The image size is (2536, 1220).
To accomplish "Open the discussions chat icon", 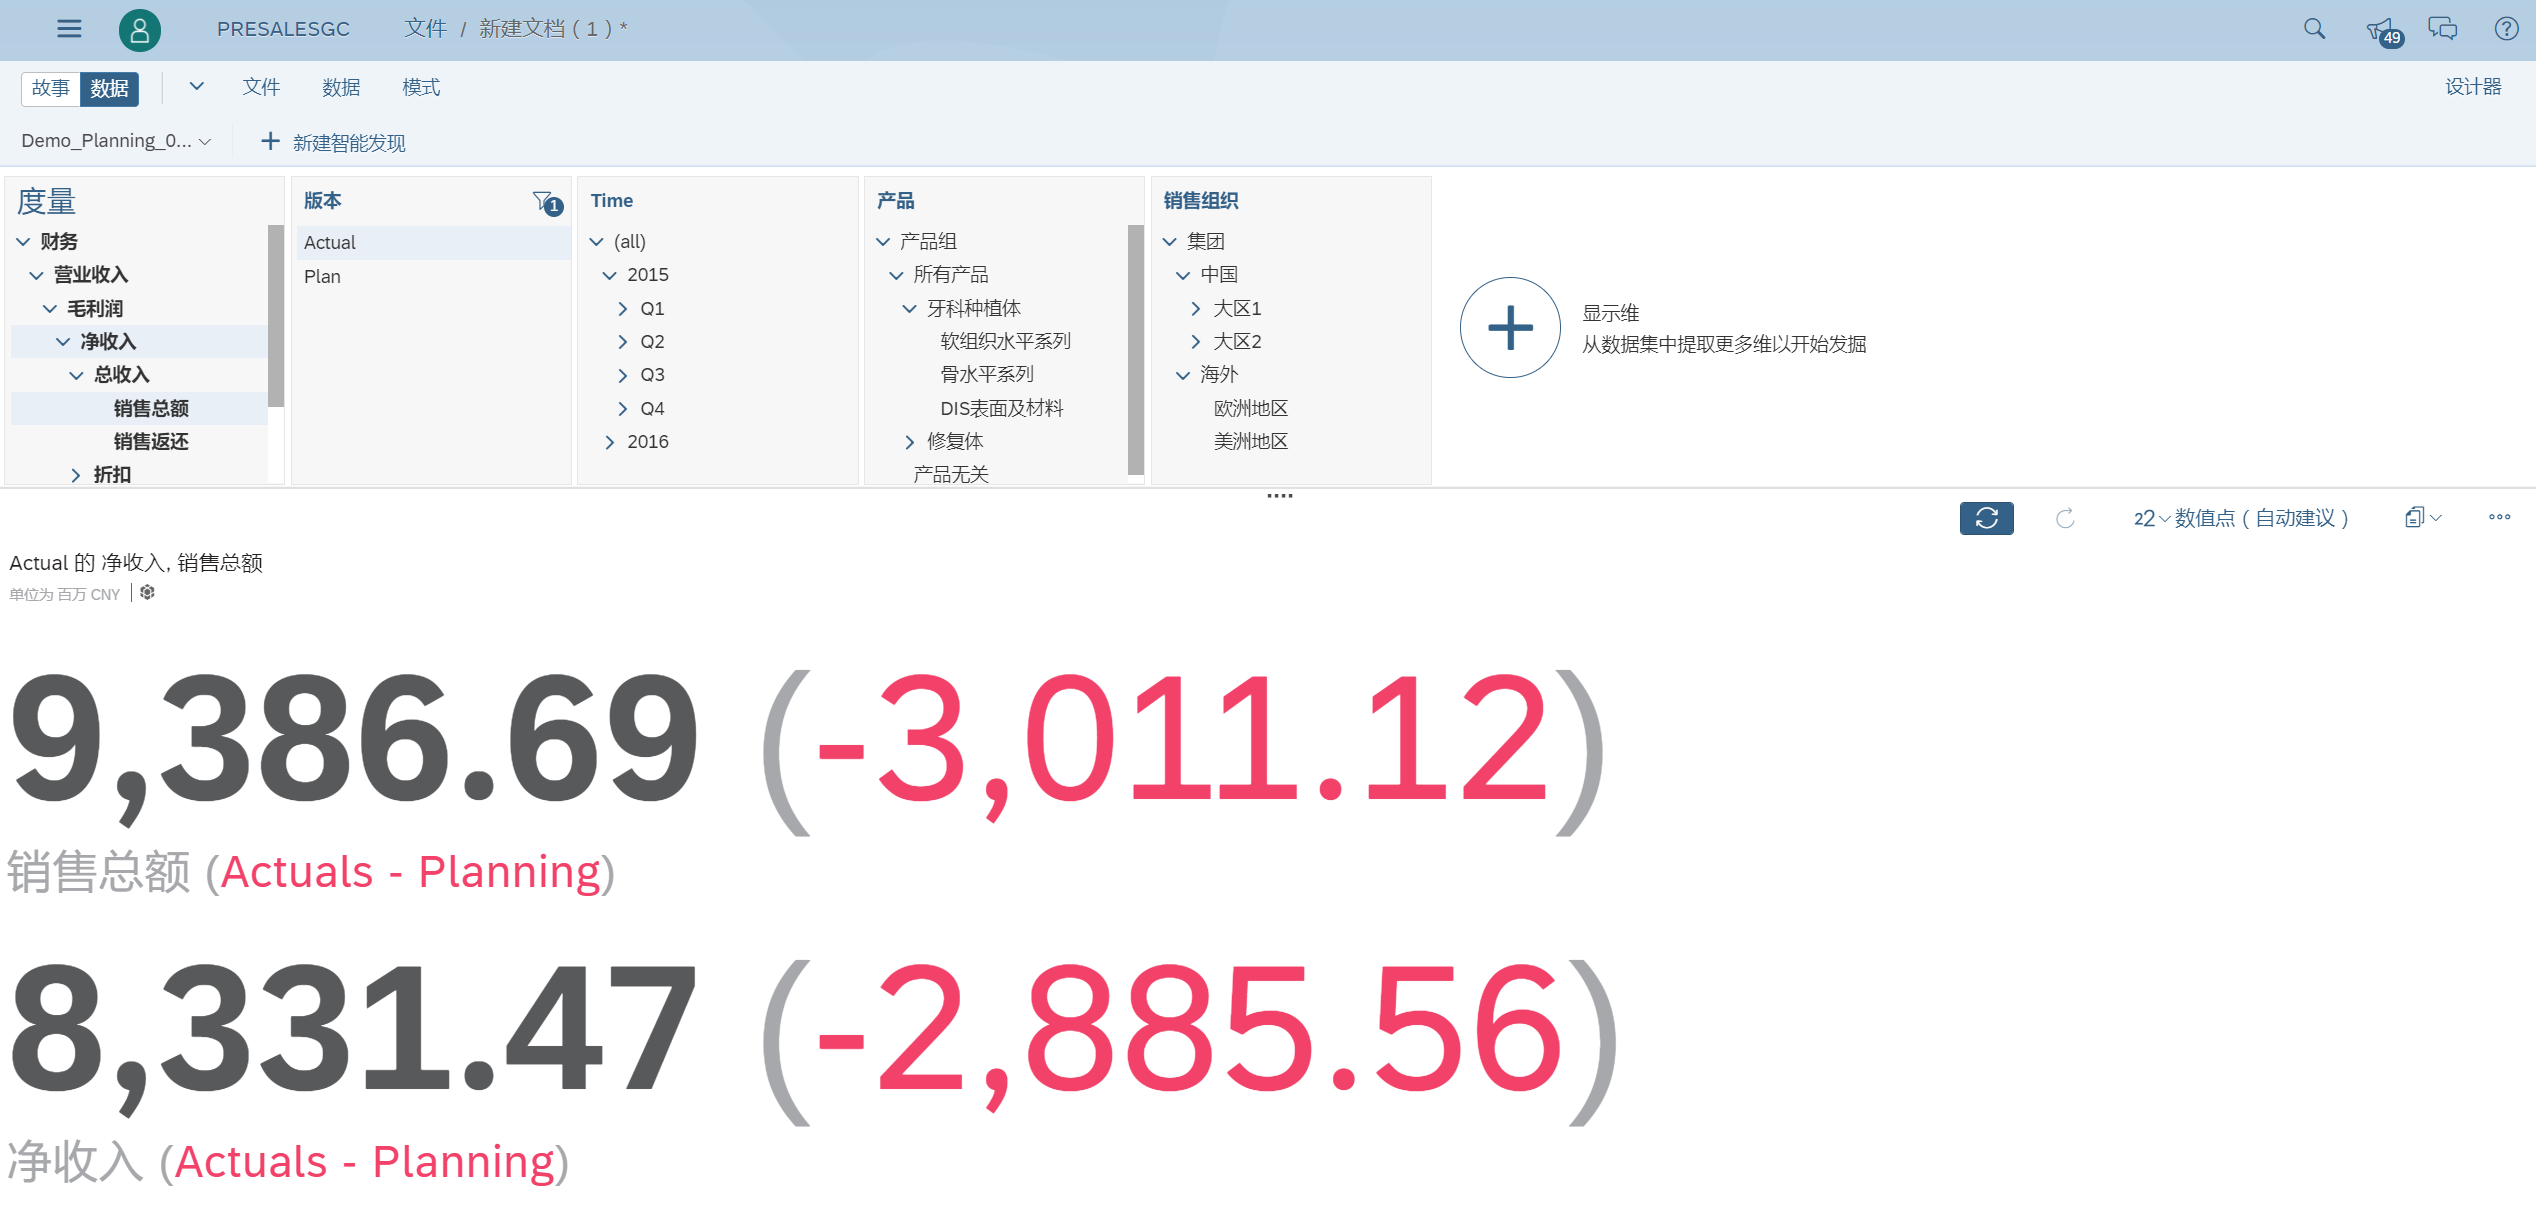I will coord(2443,29).
